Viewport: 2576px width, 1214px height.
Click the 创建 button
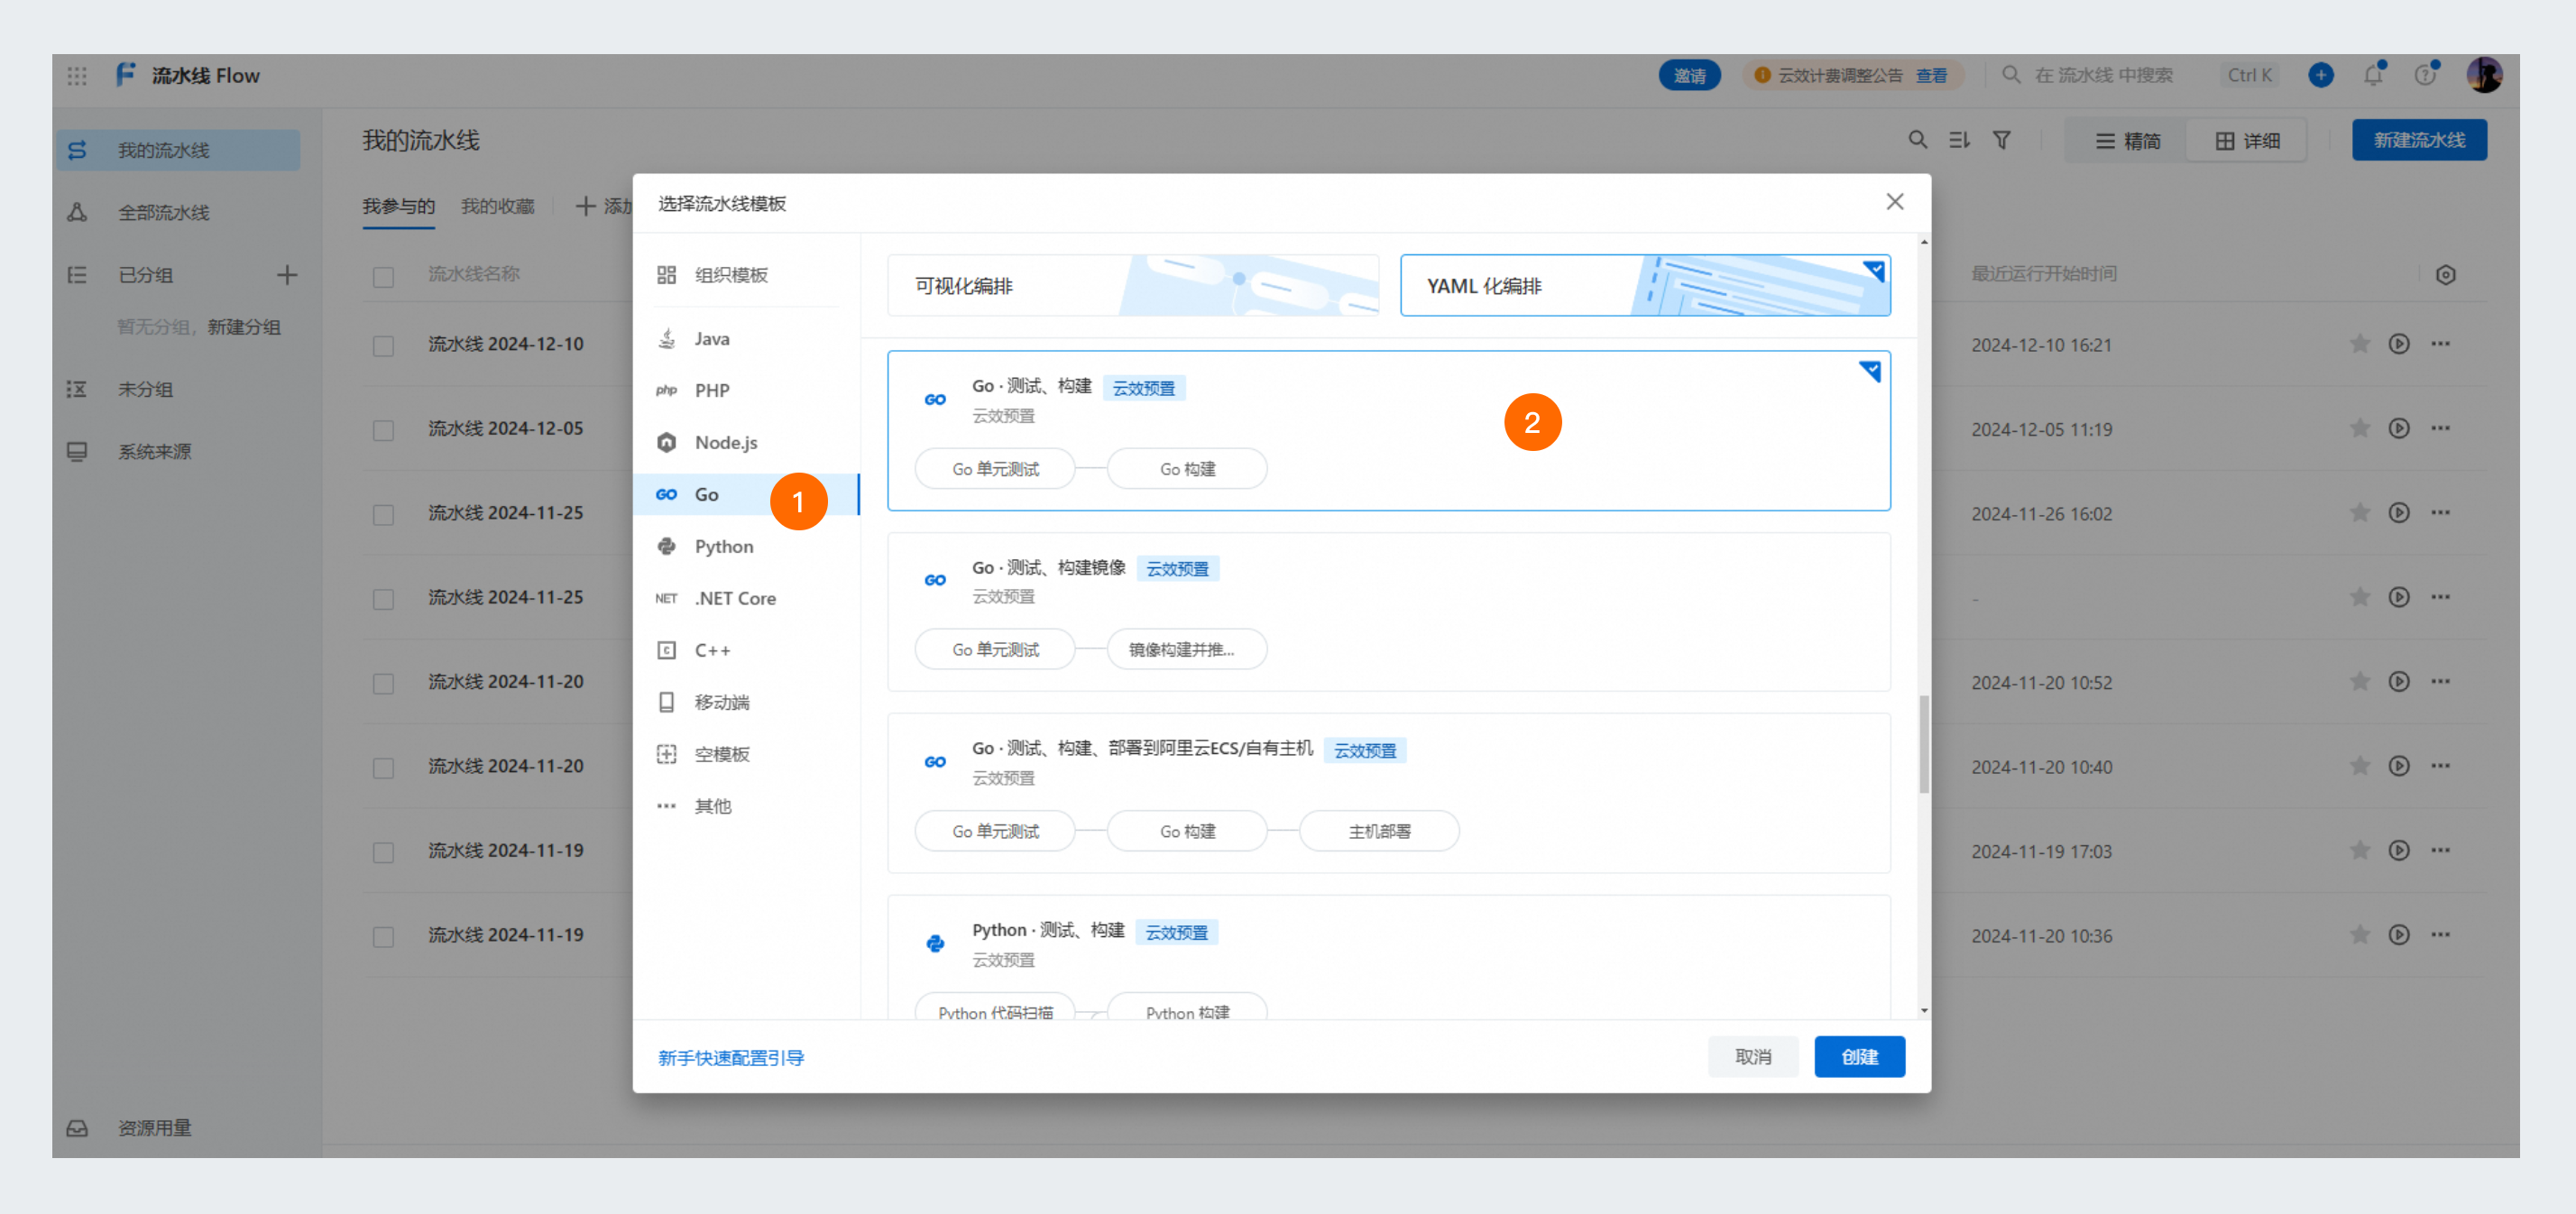[1859, 1057]
